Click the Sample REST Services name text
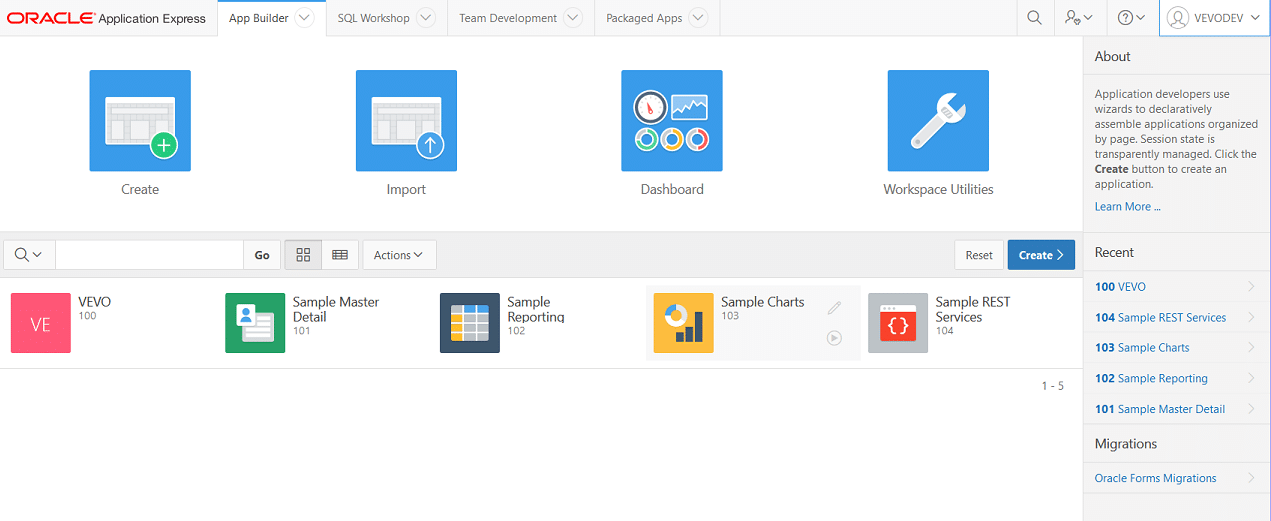1271x521 pixels. [973, 309]
